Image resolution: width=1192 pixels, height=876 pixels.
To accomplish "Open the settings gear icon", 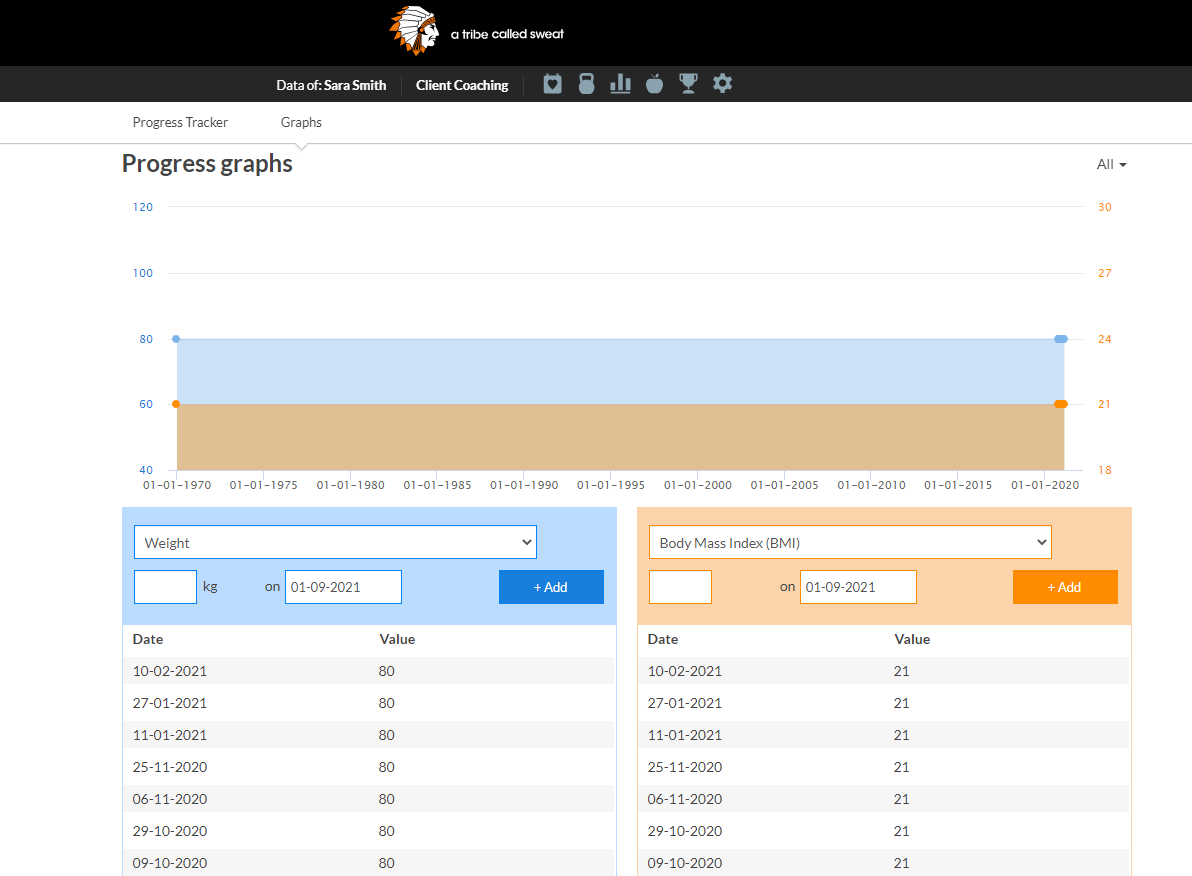I will point(722,84).
